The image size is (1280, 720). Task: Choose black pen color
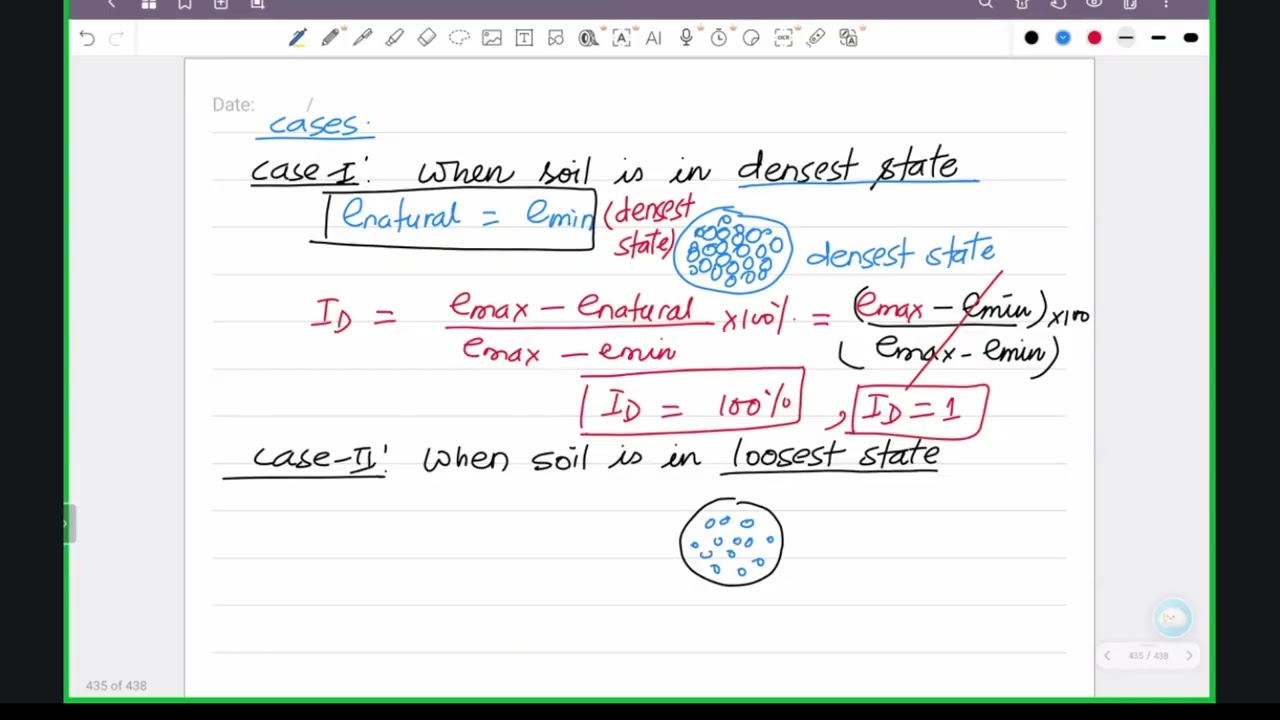coord(1031,38)
